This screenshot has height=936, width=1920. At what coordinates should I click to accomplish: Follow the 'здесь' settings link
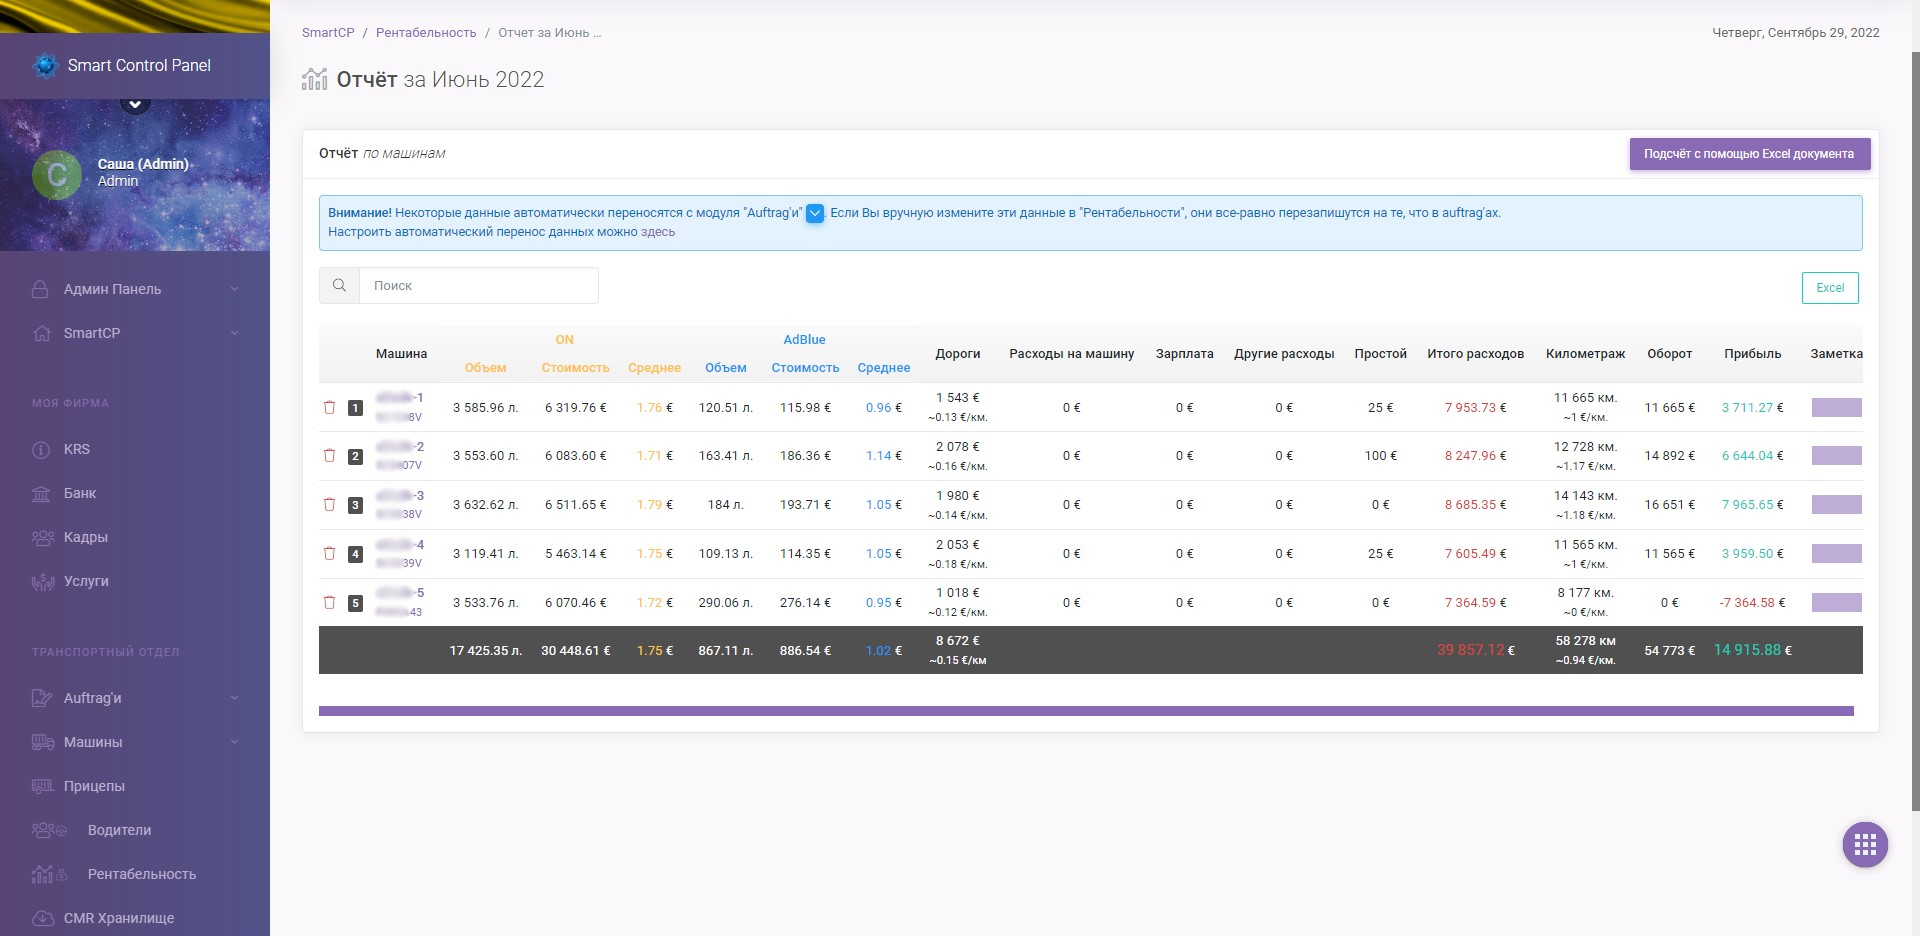point(658,232)
